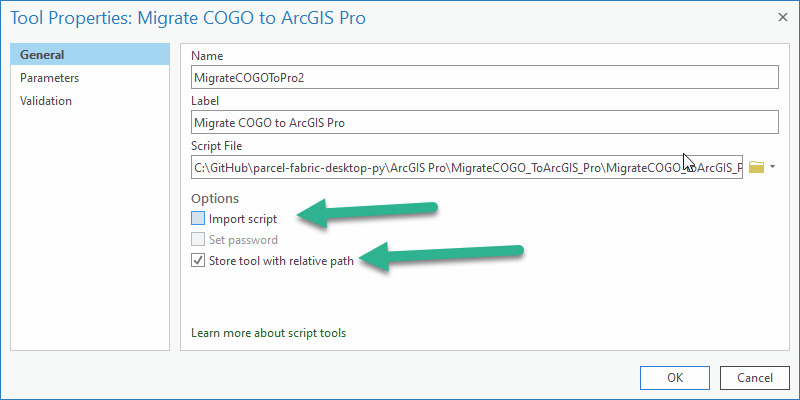Uncheck Store tool with relative path

(x=198, y=261)
